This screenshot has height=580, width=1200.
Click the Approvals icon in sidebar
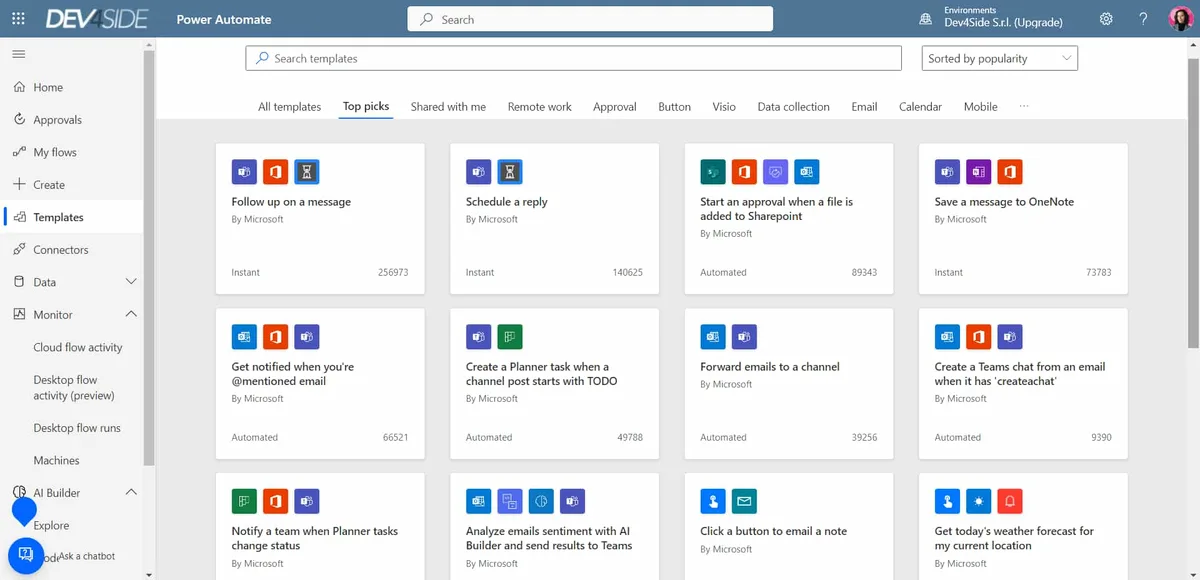pyautogui.click(x=19, y=119)
